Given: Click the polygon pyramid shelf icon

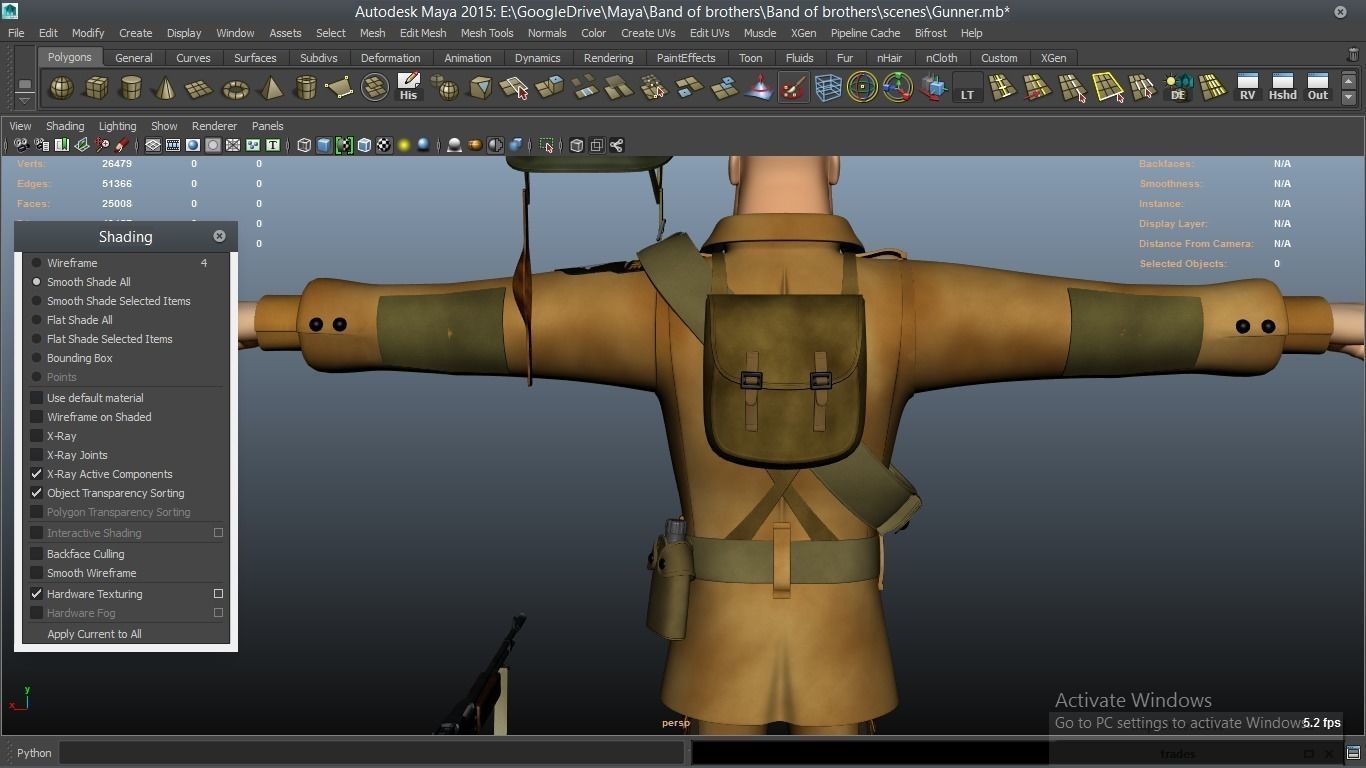Looking at the screenshot, I should [x=270, y=88].
